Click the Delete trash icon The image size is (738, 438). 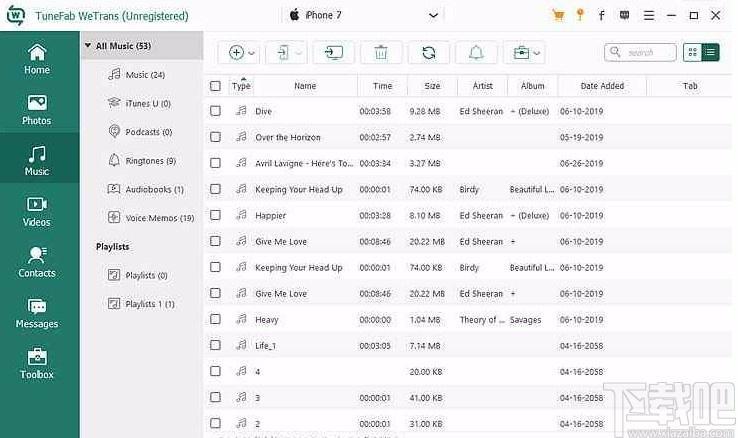(x=381, y=53)
